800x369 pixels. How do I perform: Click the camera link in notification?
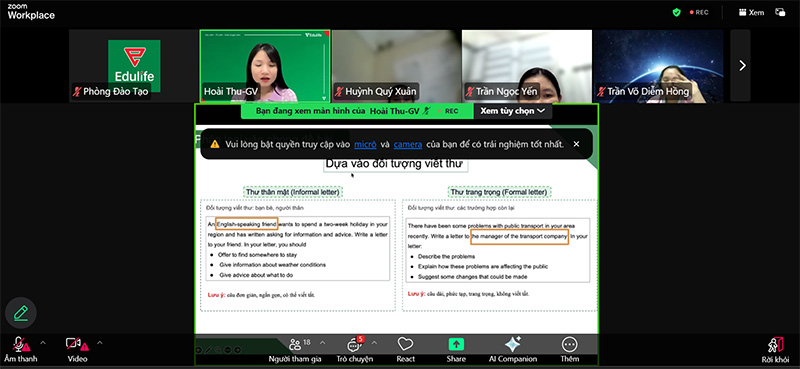[x=408, y=144]
